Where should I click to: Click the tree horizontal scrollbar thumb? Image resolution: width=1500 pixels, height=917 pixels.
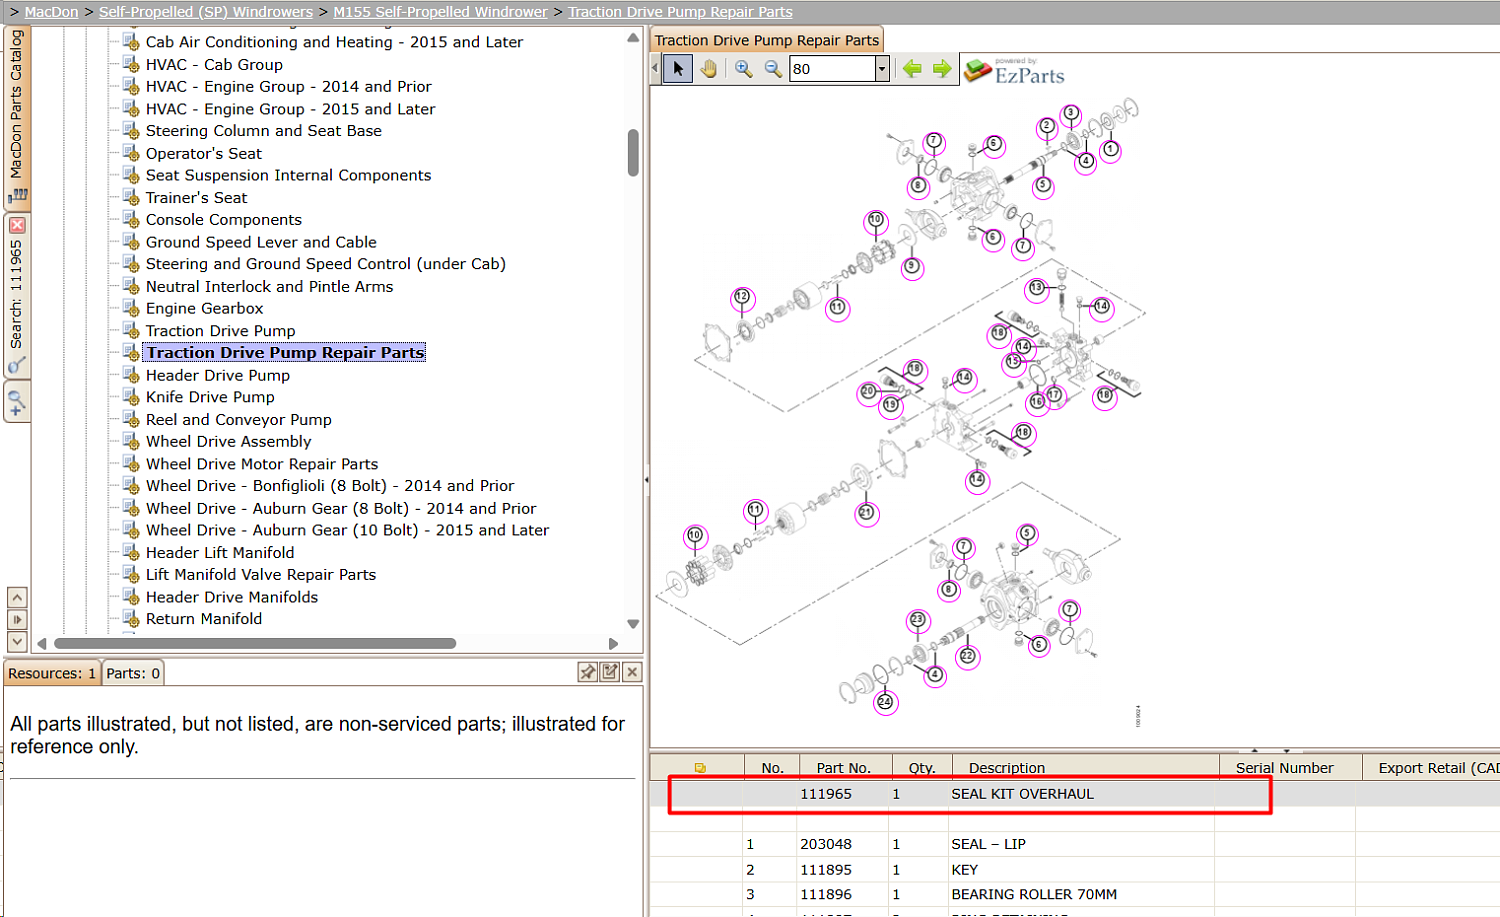pos(255,643)
